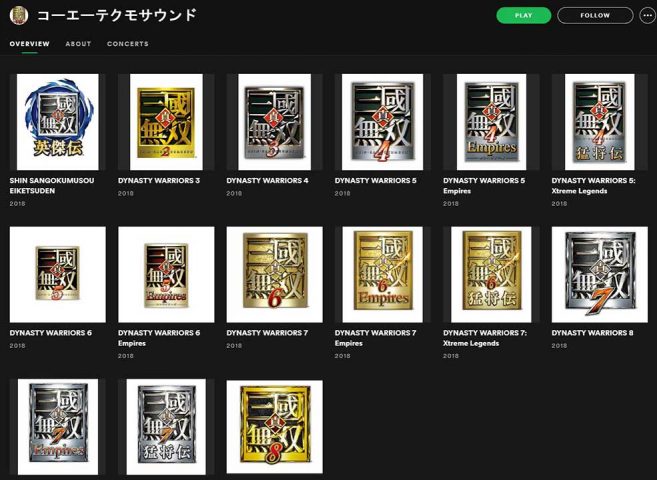Open the Dynasty Warriors 8 album cover
Viewport: 657px width, 480px height.
tap(600, 274)
